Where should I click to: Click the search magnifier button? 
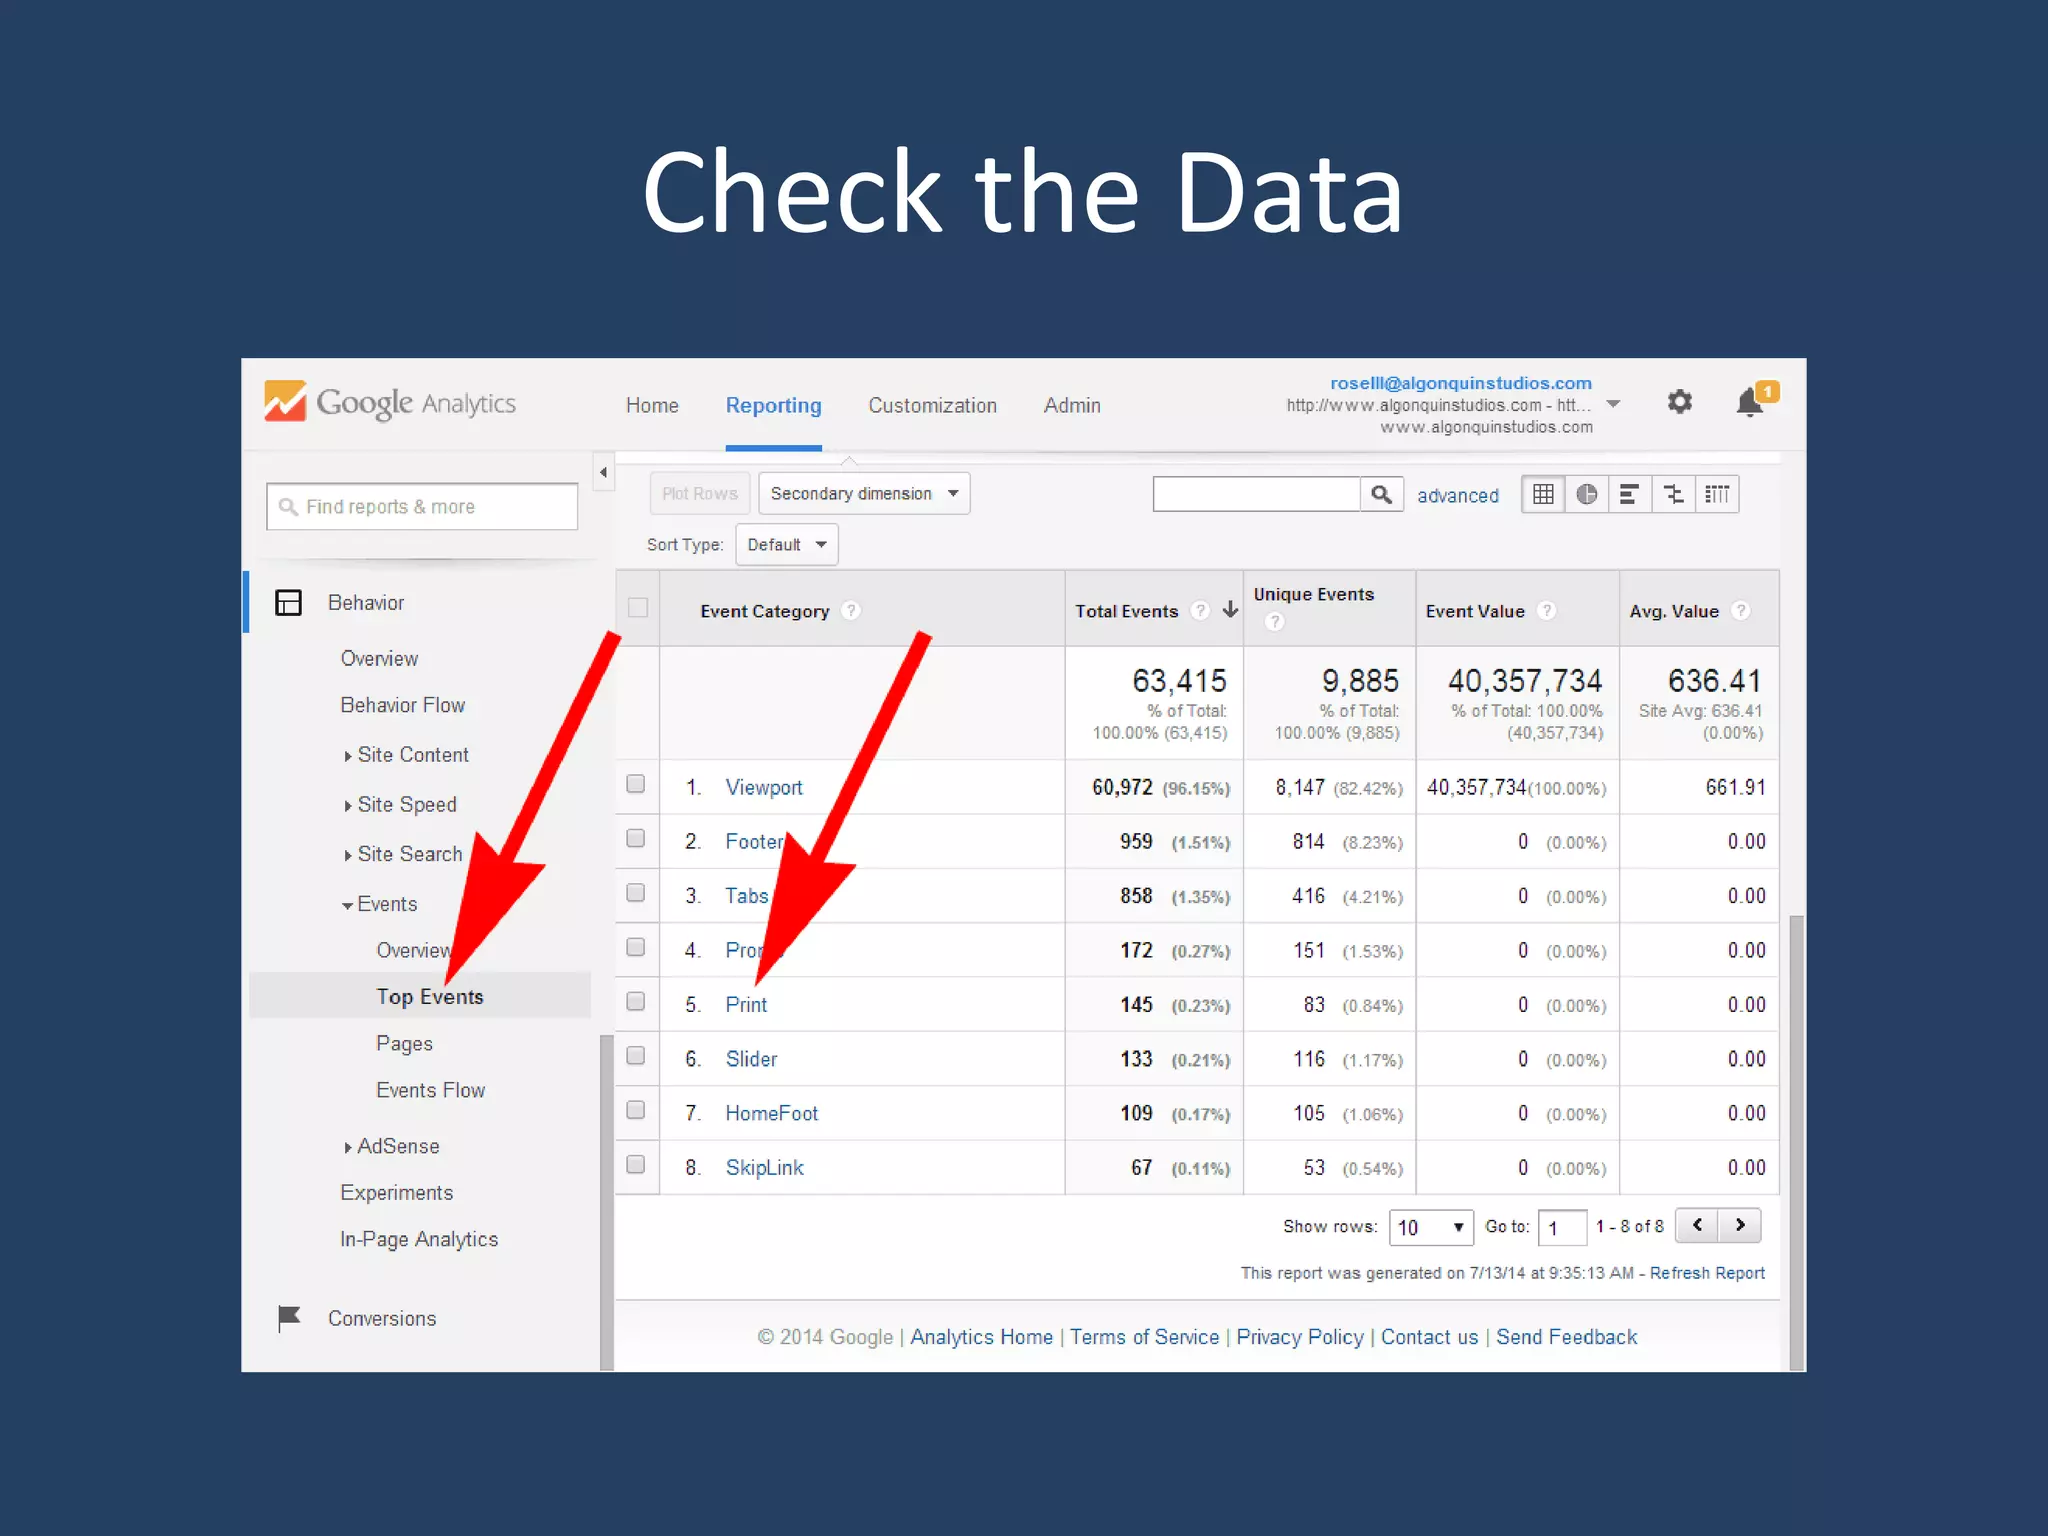[1381, 494]
